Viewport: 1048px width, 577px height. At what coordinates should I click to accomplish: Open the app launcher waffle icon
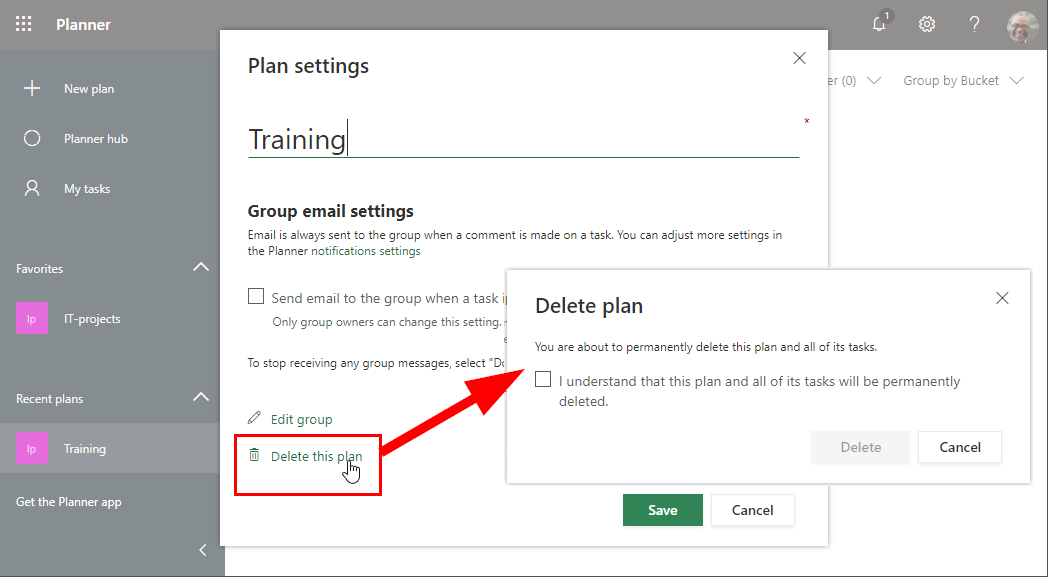coord(23,25)
